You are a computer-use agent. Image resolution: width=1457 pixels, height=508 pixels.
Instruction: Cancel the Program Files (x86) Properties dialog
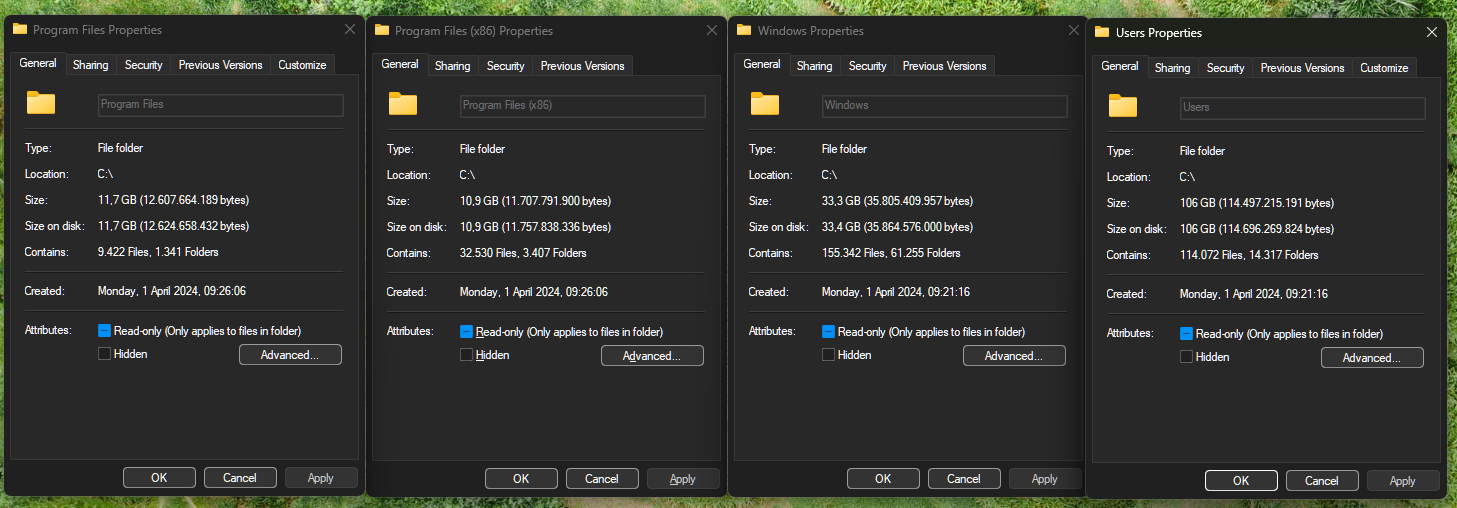(602, 479)
